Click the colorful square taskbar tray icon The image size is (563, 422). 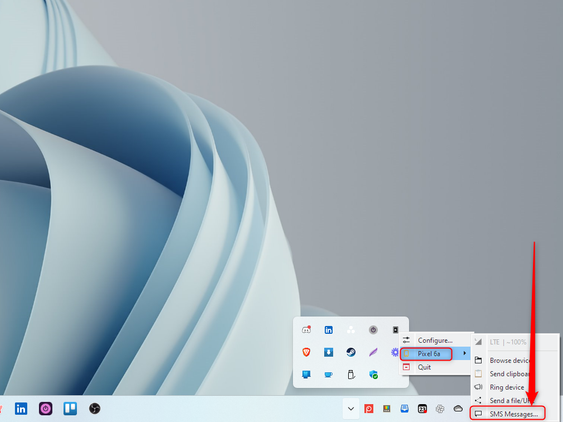[x=386, y=409]
